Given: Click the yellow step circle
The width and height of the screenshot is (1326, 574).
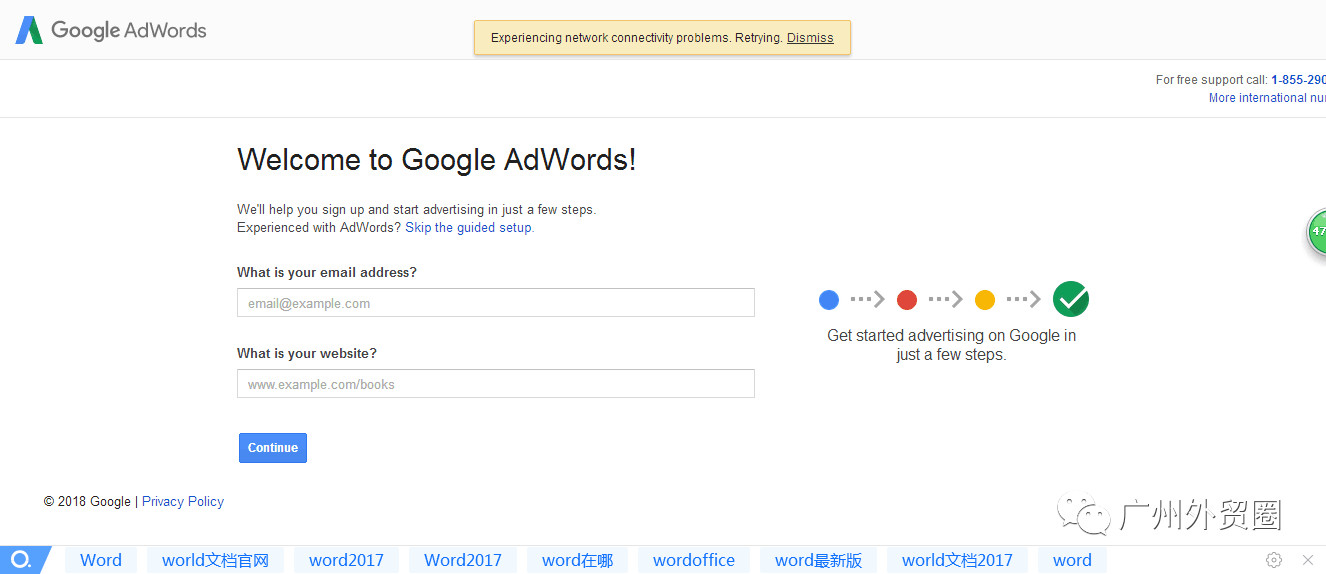Looking at the screenshot, I should pos(985,299).
